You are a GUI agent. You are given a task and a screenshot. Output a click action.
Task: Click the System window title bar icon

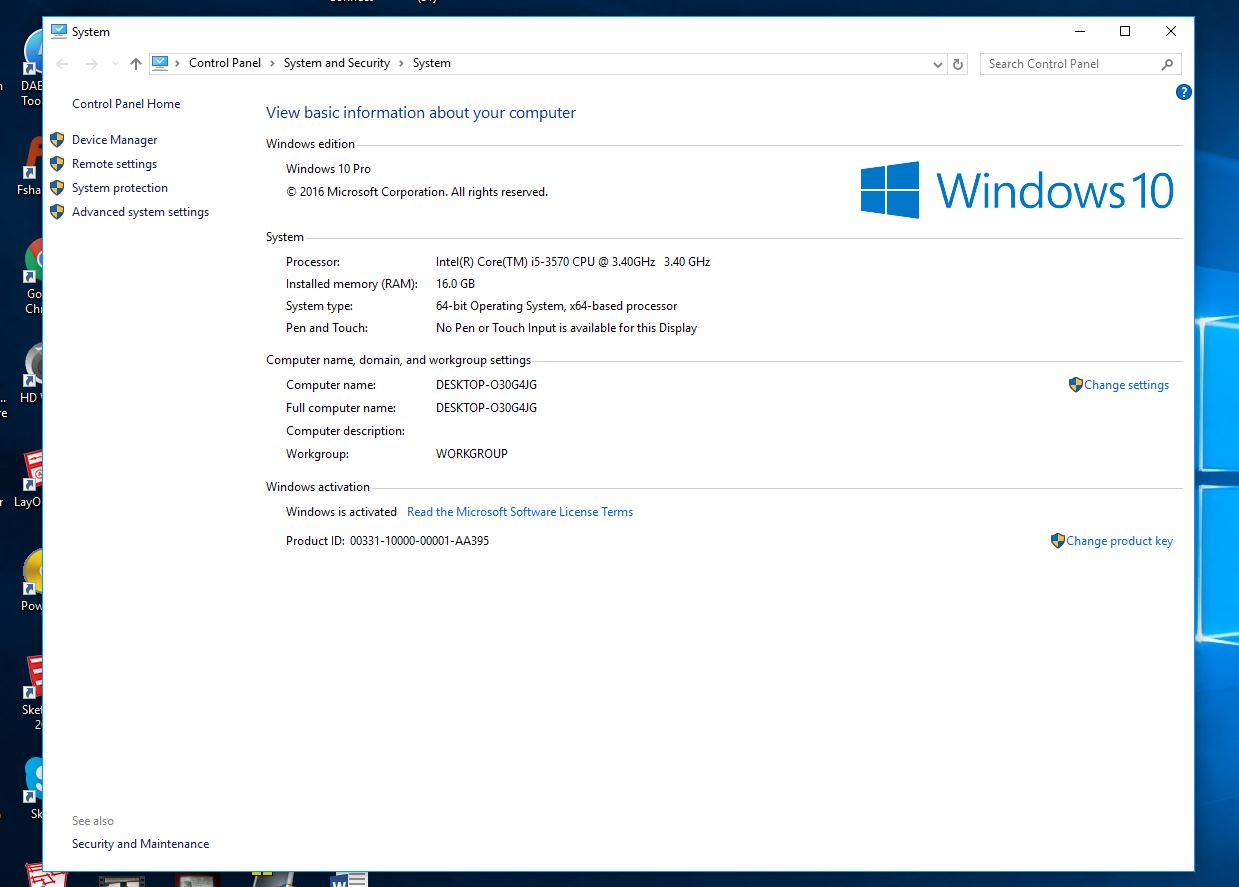pyautogui.click(x=59, y=31)
